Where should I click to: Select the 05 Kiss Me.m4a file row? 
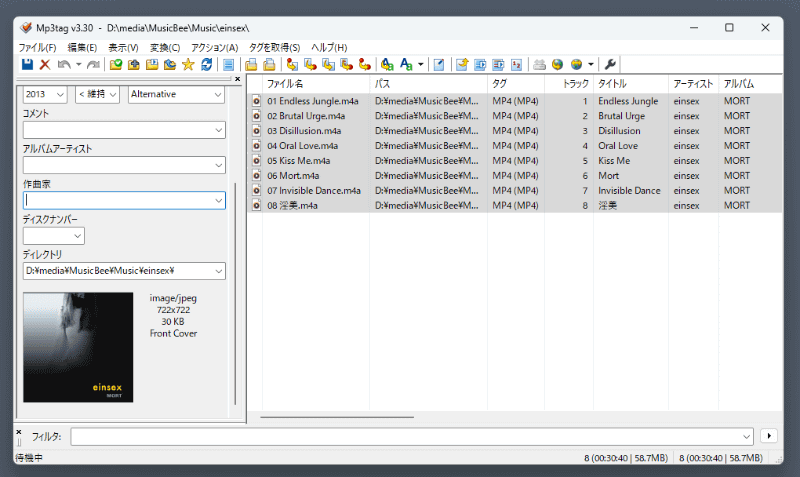coord(515,161)
